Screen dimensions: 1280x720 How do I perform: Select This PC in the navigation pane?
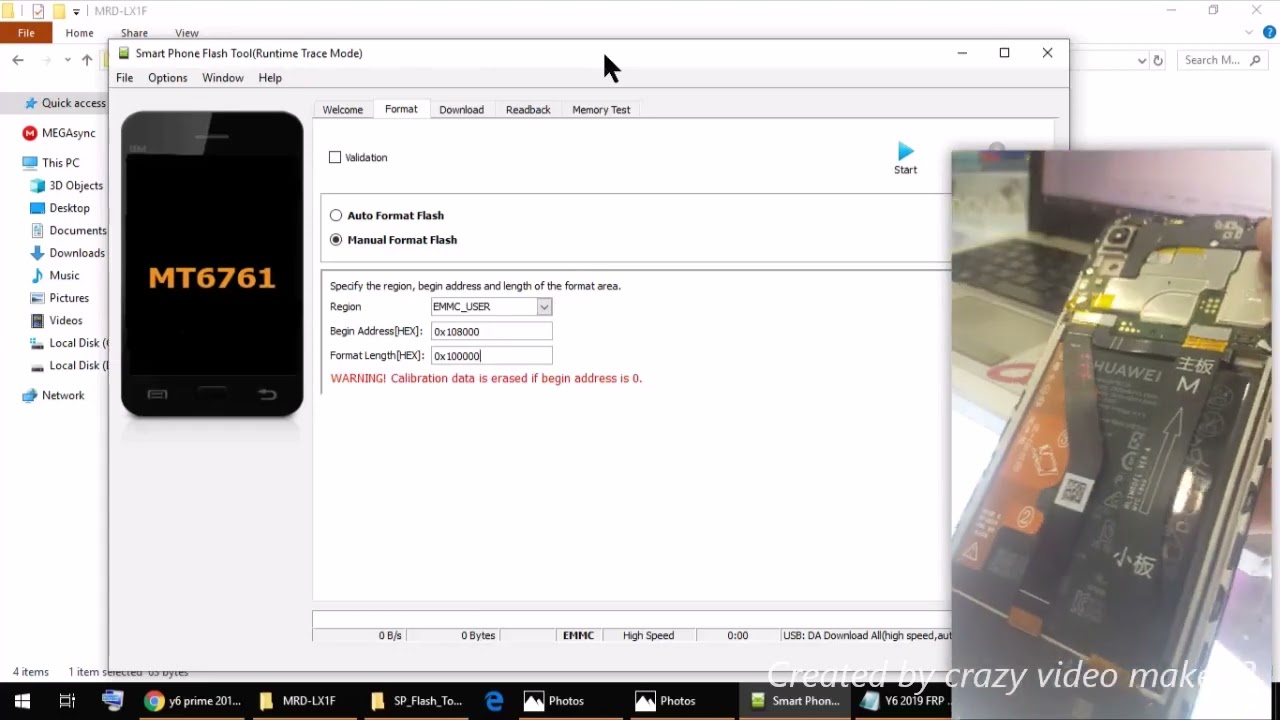tap(51, 163)
